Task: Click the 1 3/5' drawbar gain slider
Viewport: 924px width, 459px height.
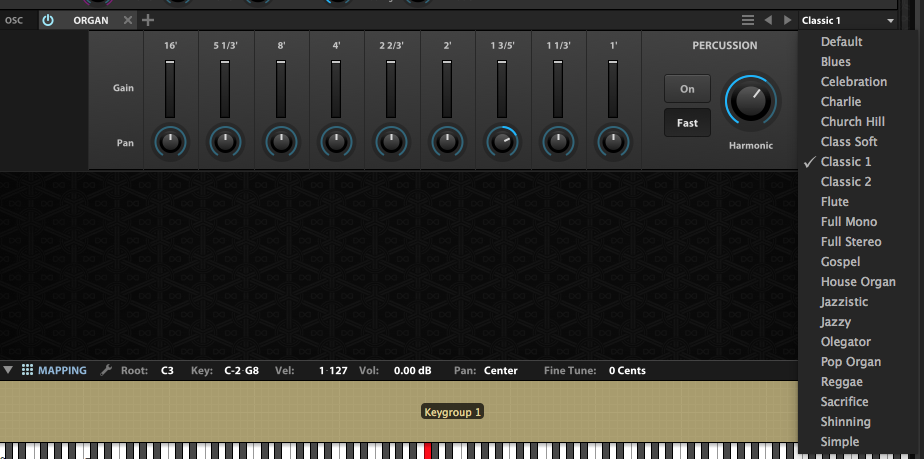Action: tap(502, 90)
